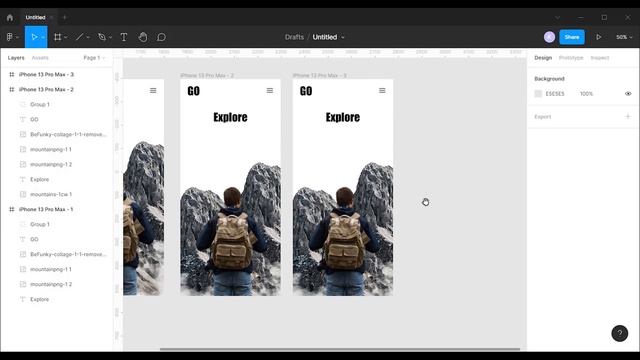Switch to the Prototype tab
Viewport: 640px width, 360px height.
[571, 58]
